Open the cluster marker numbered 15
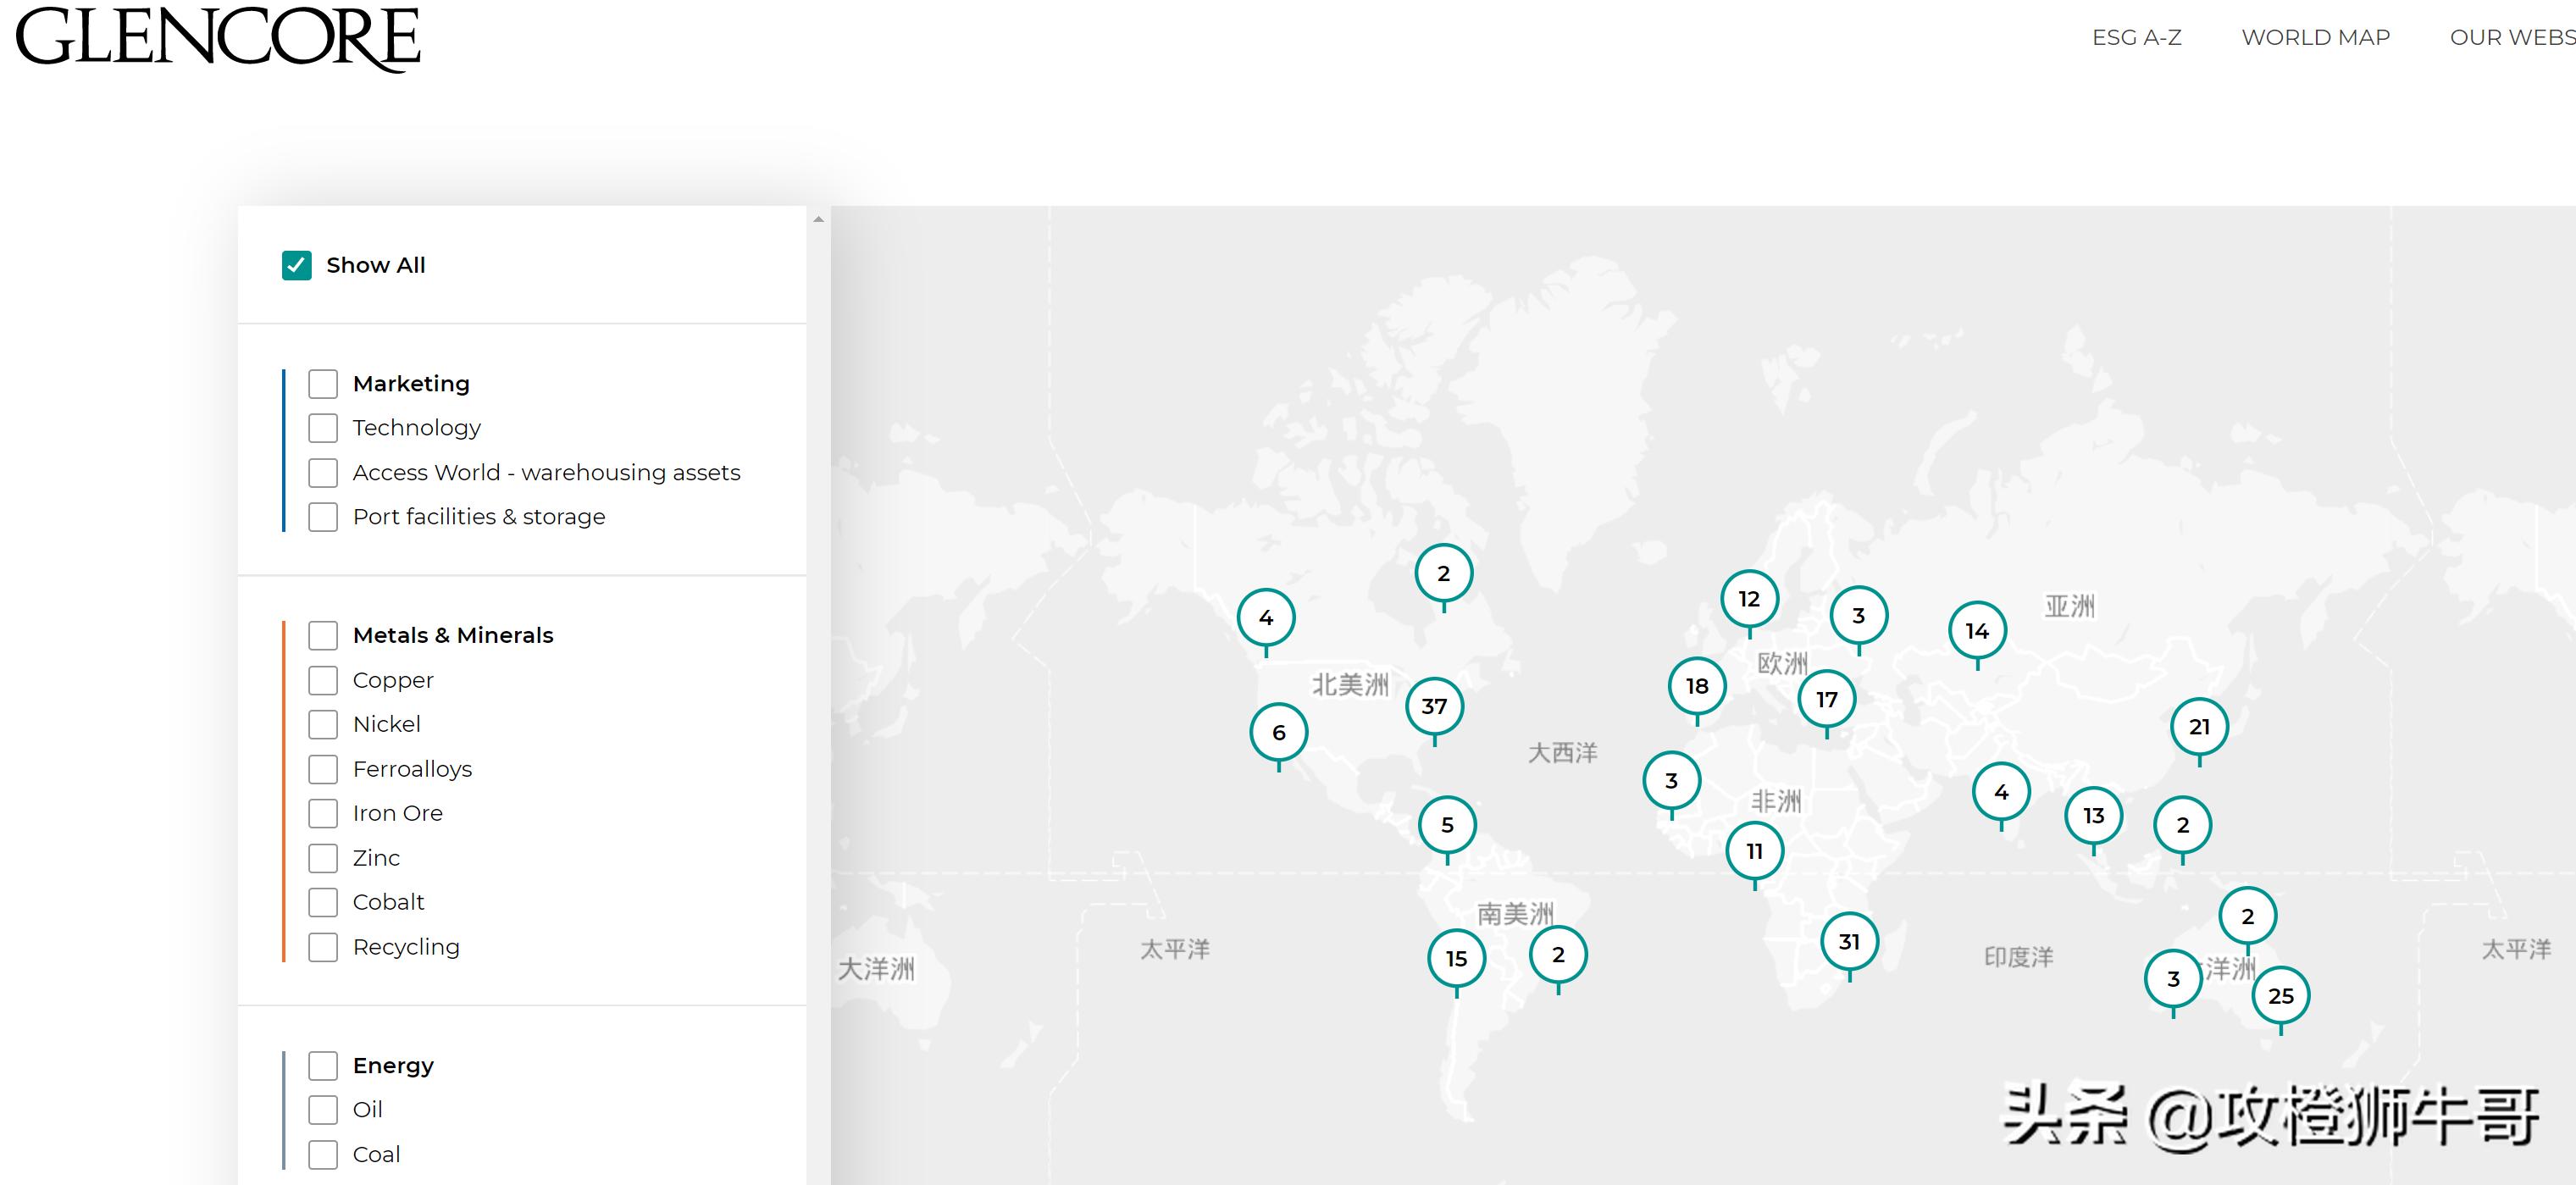This screenshot has width=2576, height=1185. tap(1456, 959)
